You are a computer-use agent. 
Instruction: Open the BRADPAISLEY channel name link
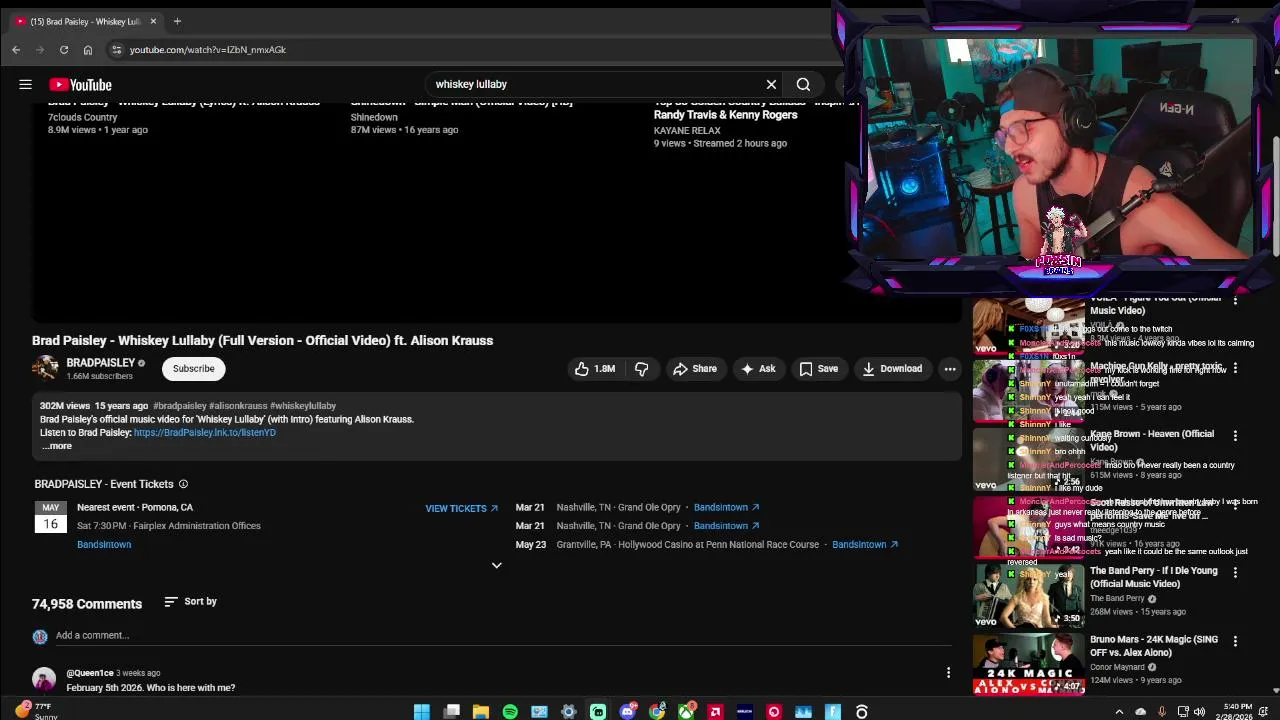pos(100,363)
